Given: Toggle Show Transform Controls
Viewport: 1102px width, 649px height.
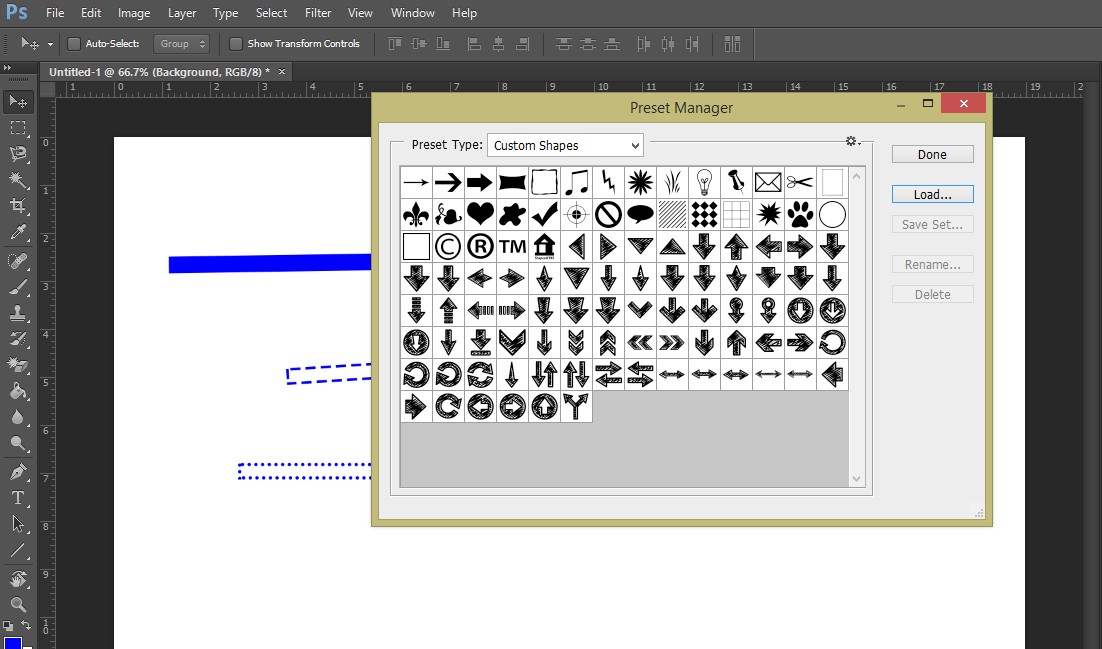Looking at the screenshot, I should (236, 44).
